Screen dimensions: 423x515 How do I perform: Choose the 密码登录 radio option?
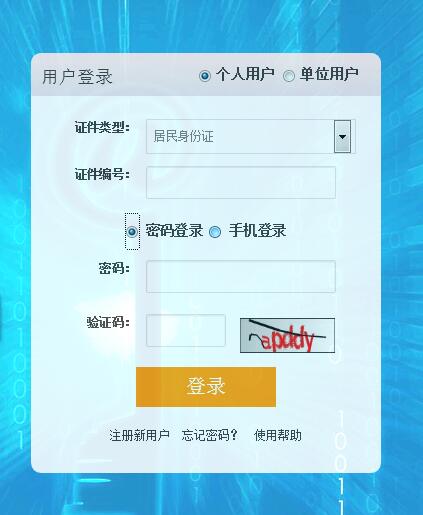click(132, 231)
